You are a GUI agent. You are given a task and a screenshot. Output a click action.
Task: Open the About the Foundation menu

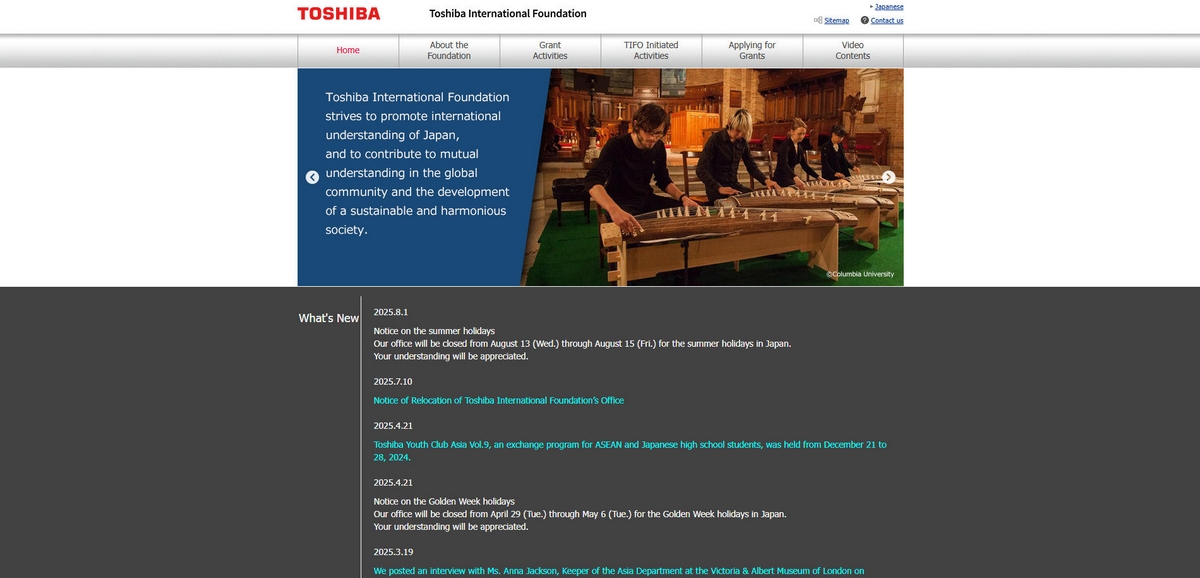[x=449, y=51]
